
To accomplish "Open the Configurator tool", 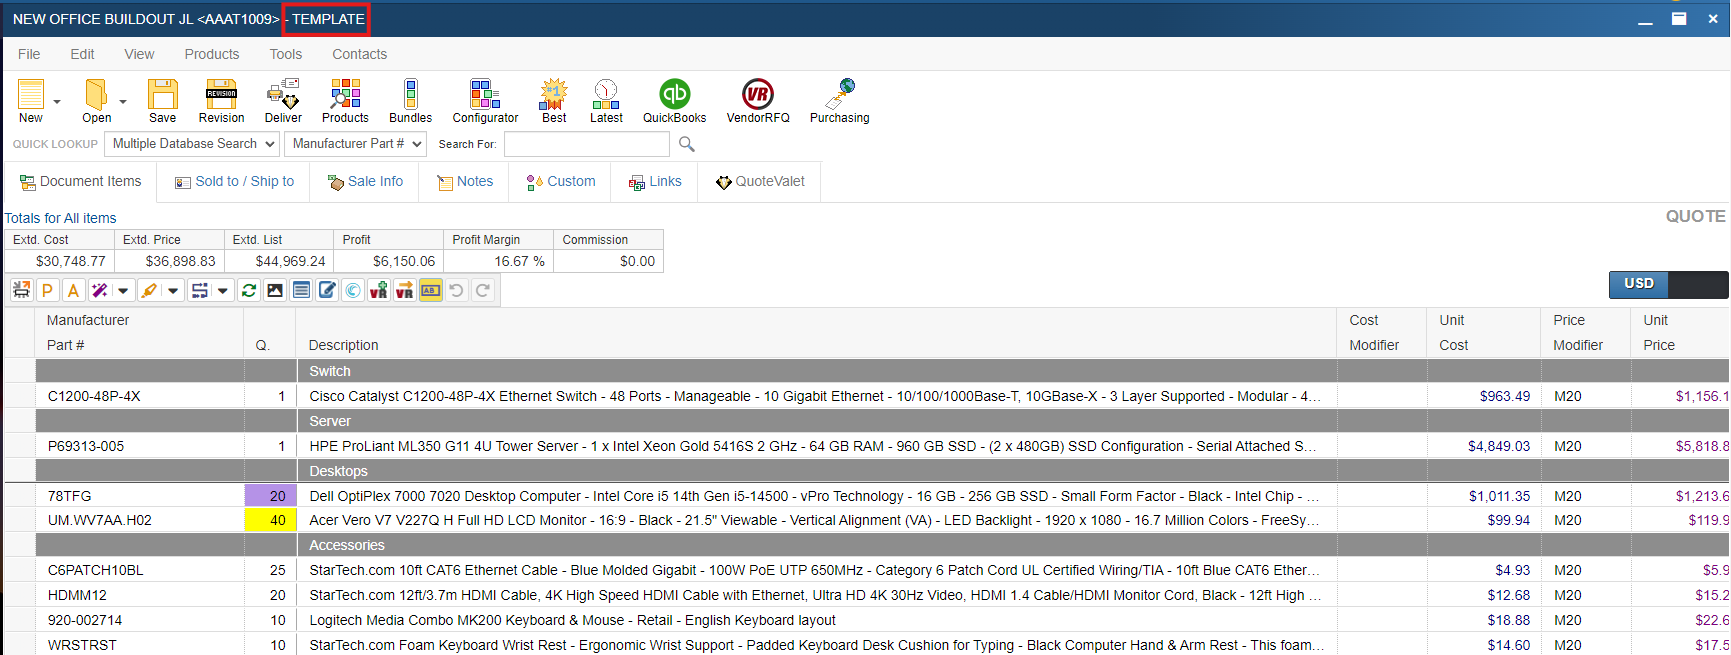I will (485, 100).
